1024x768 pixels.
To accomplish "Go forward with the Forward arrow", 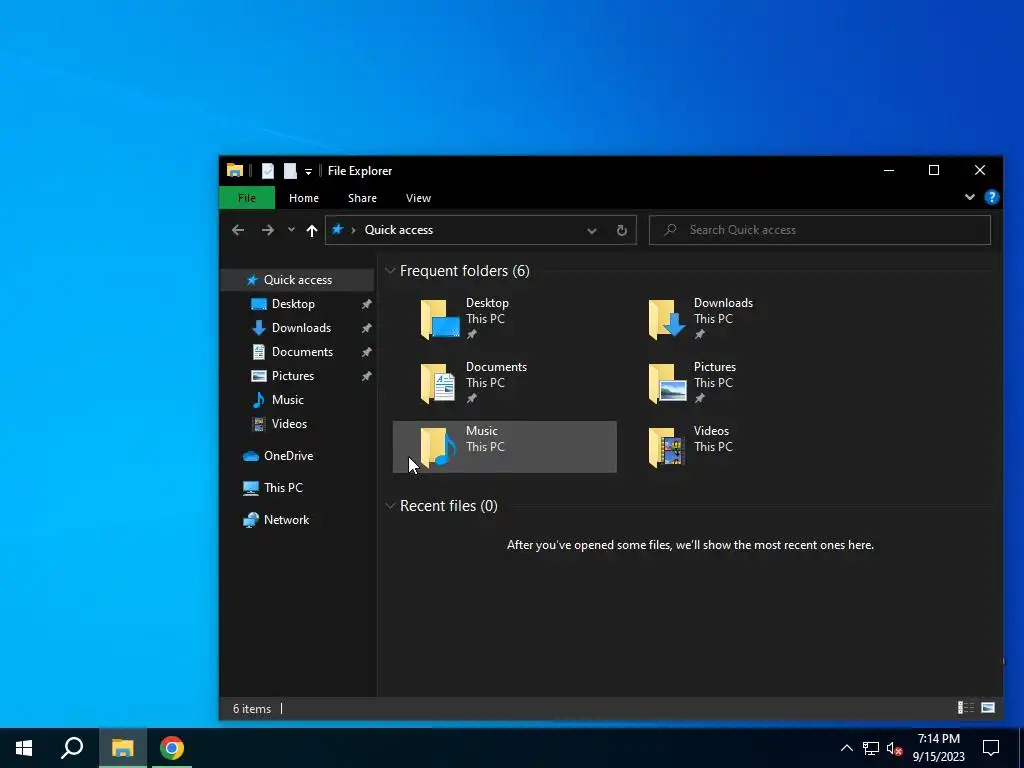I will point(268,230).
